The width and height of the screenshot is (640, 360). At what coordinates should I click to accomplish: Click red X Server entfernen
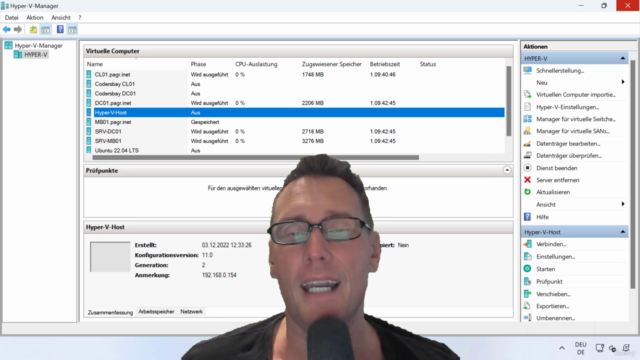click(x=528, y=180)
